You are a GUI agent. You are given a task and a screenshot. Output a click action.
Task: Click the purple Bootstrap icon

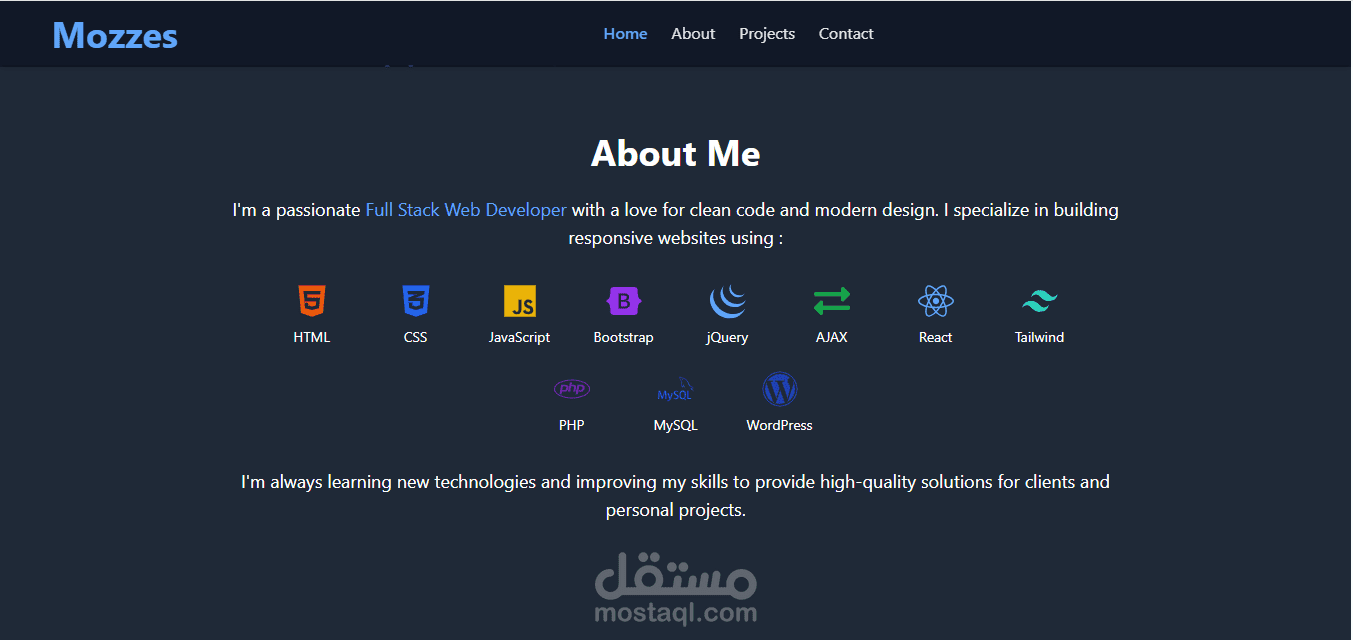[624, 301]
